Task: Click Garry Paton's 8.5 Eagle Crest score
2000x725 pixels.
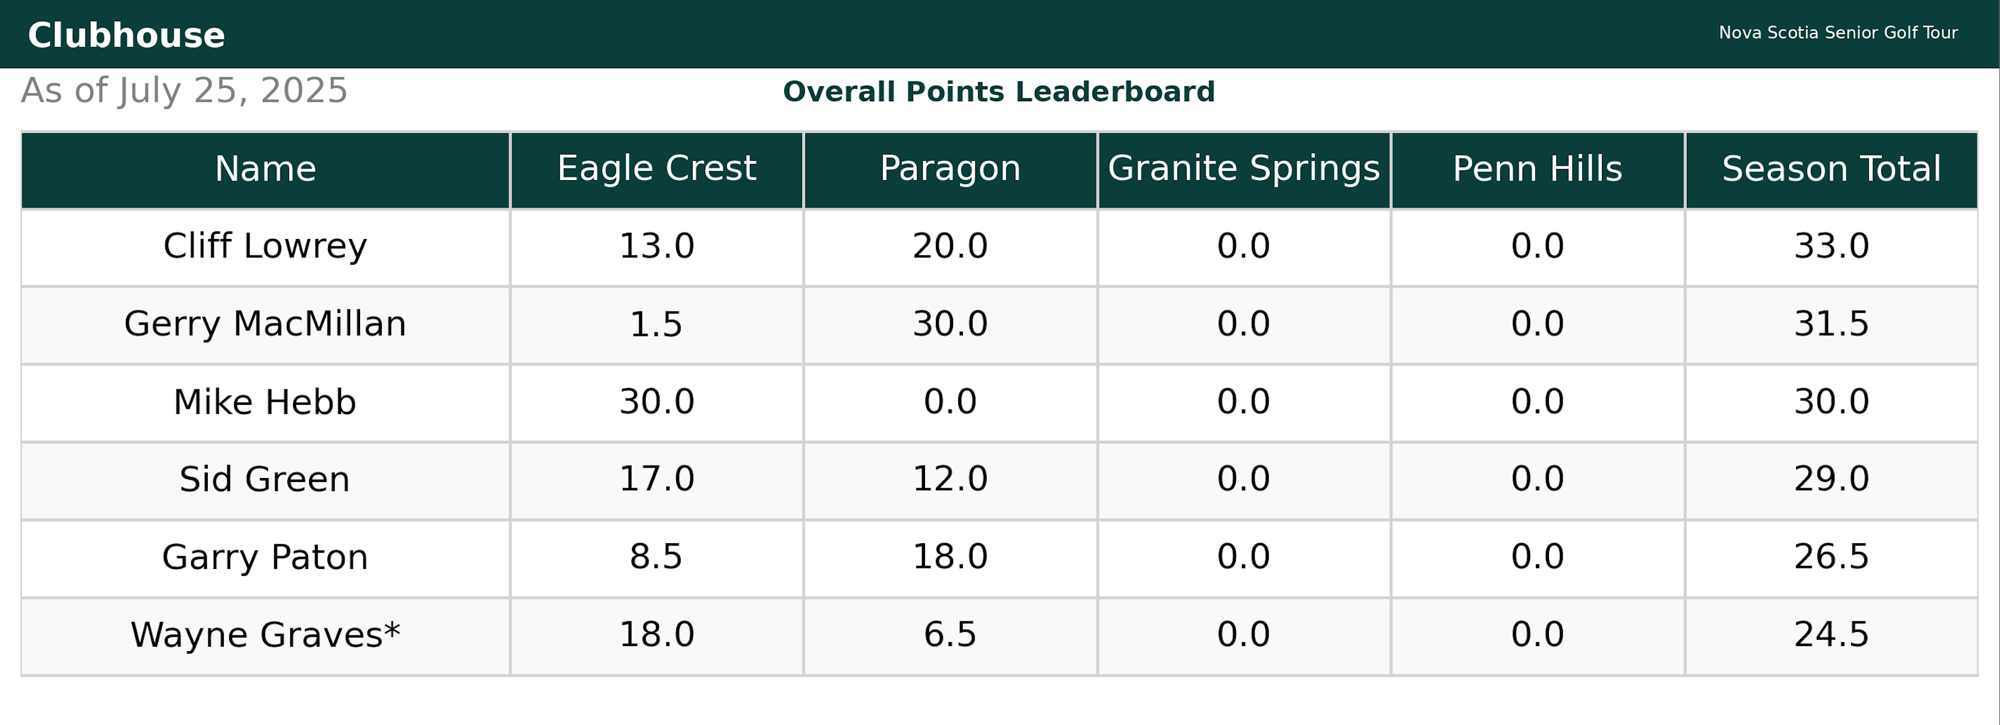Action: [x=657, y=558]
